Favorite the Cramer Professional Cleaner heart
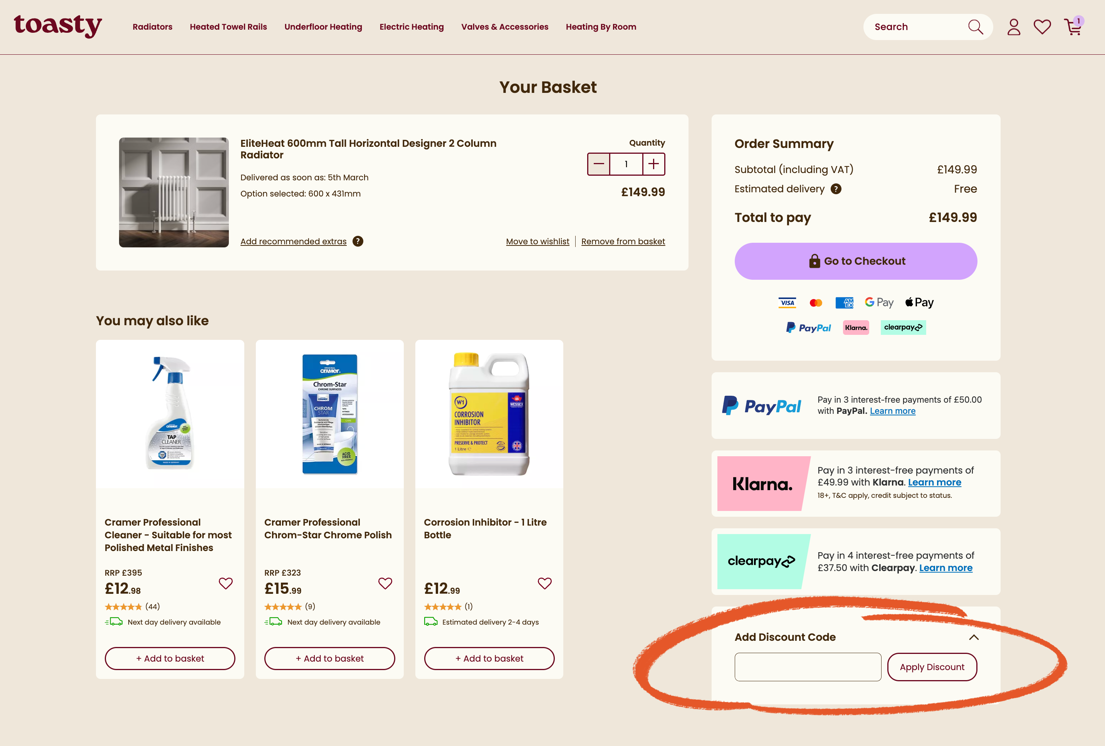The width and height of the screenshot is (1105, 746). (226, 583)
